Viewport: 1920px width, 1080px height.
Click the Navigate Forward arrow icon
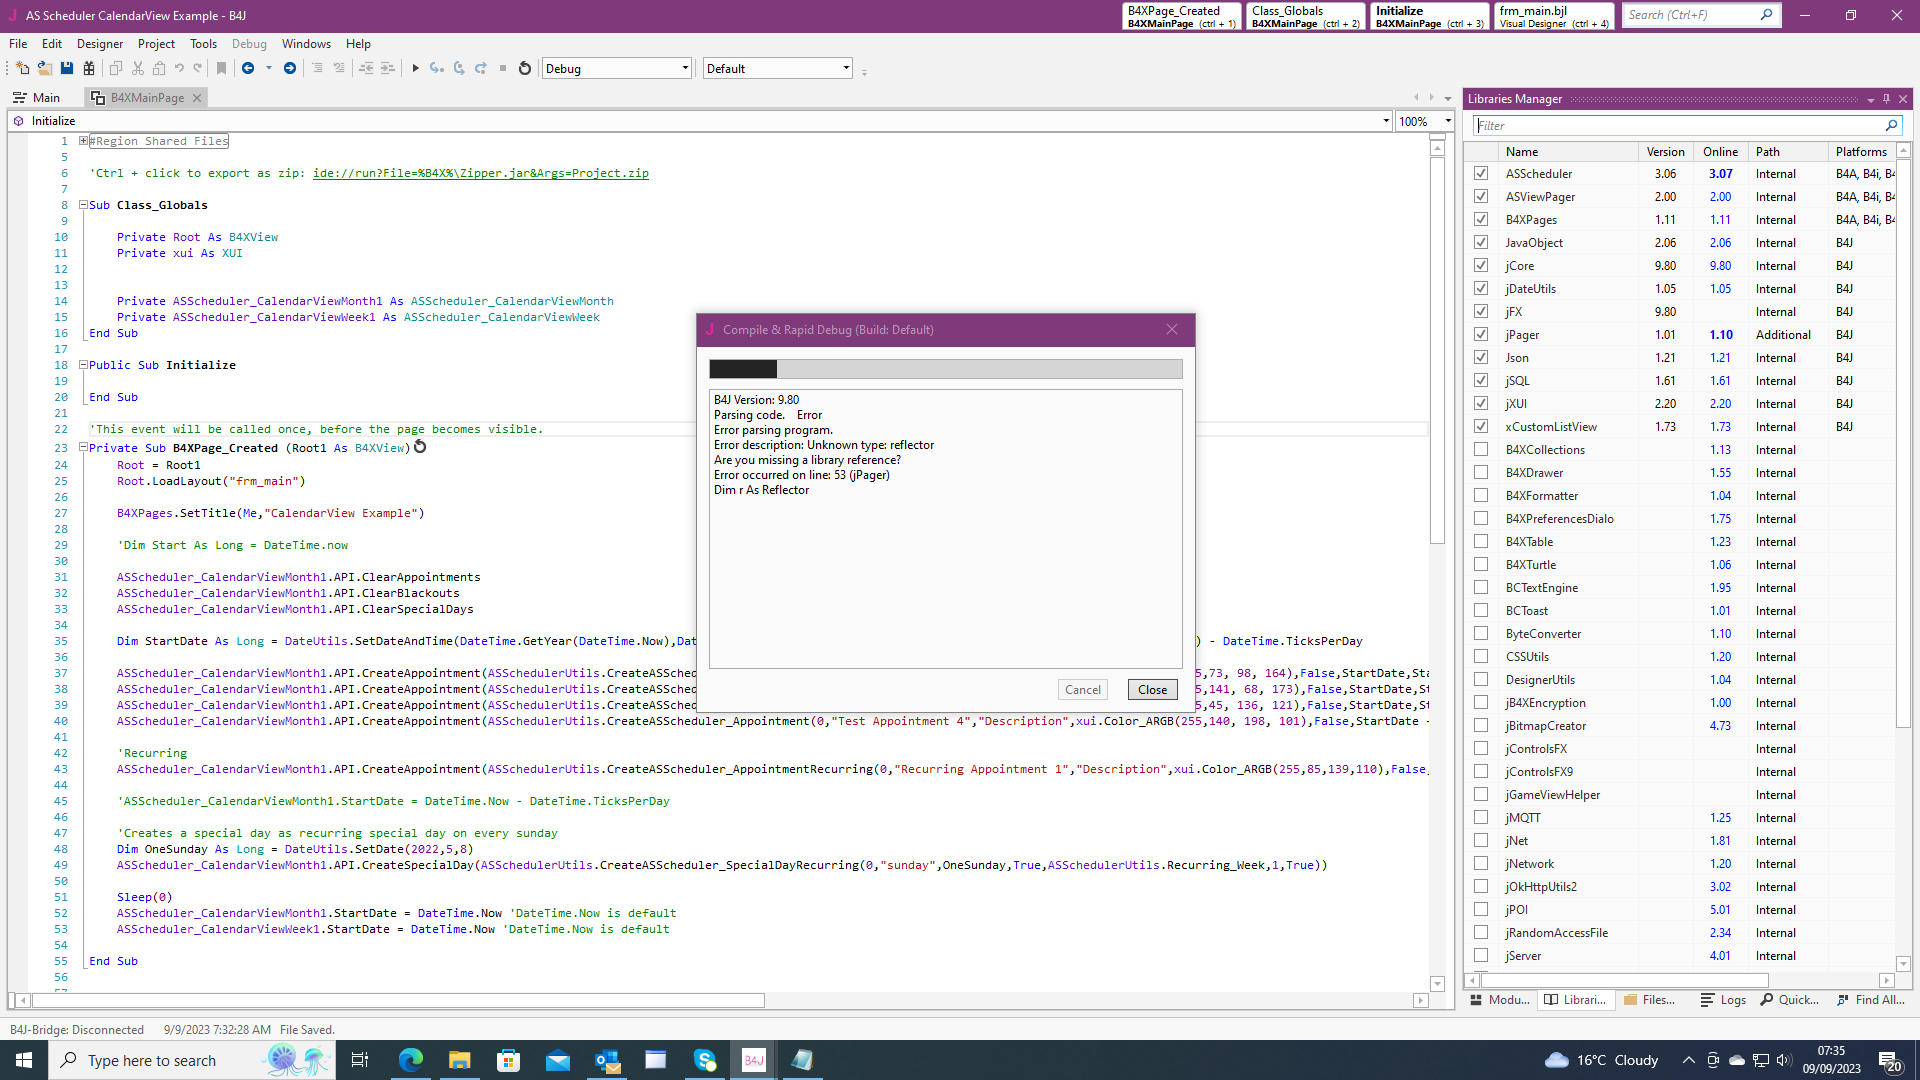point(290,68)
